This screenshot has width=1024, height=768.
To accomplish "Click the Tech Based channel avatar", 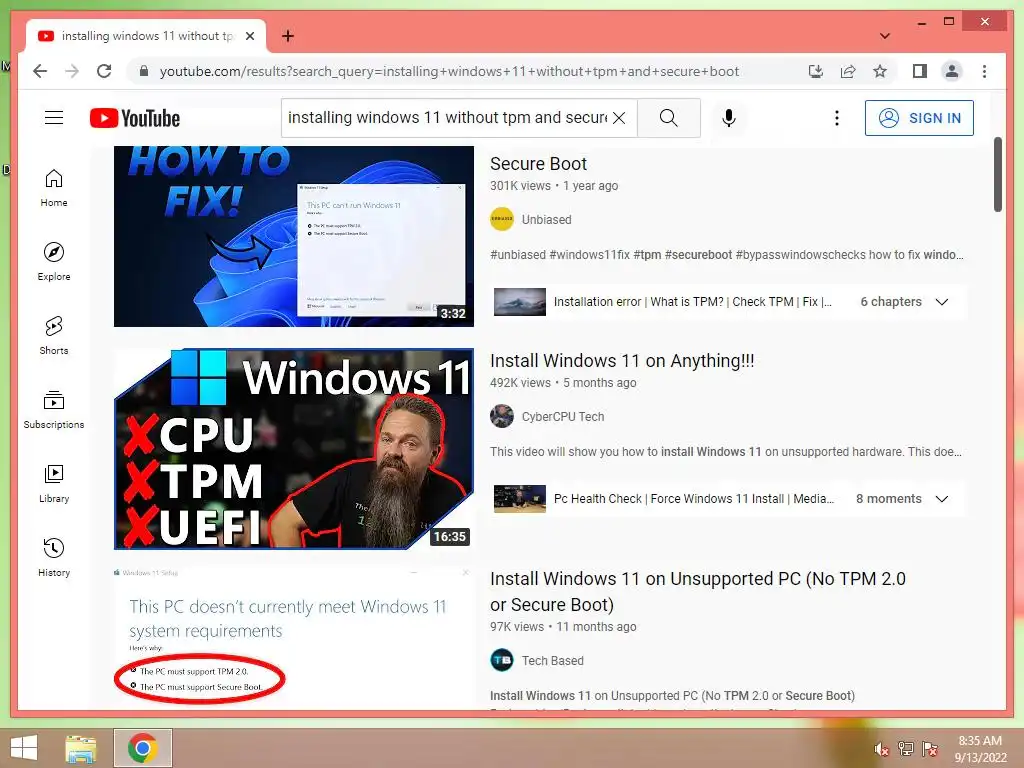I will pos(502,660).
